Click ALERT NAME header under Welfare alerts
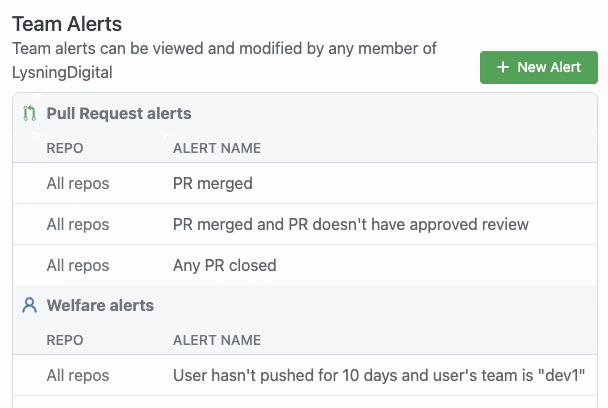This screenshot has width=608, height=408. [x=217, y=340]
